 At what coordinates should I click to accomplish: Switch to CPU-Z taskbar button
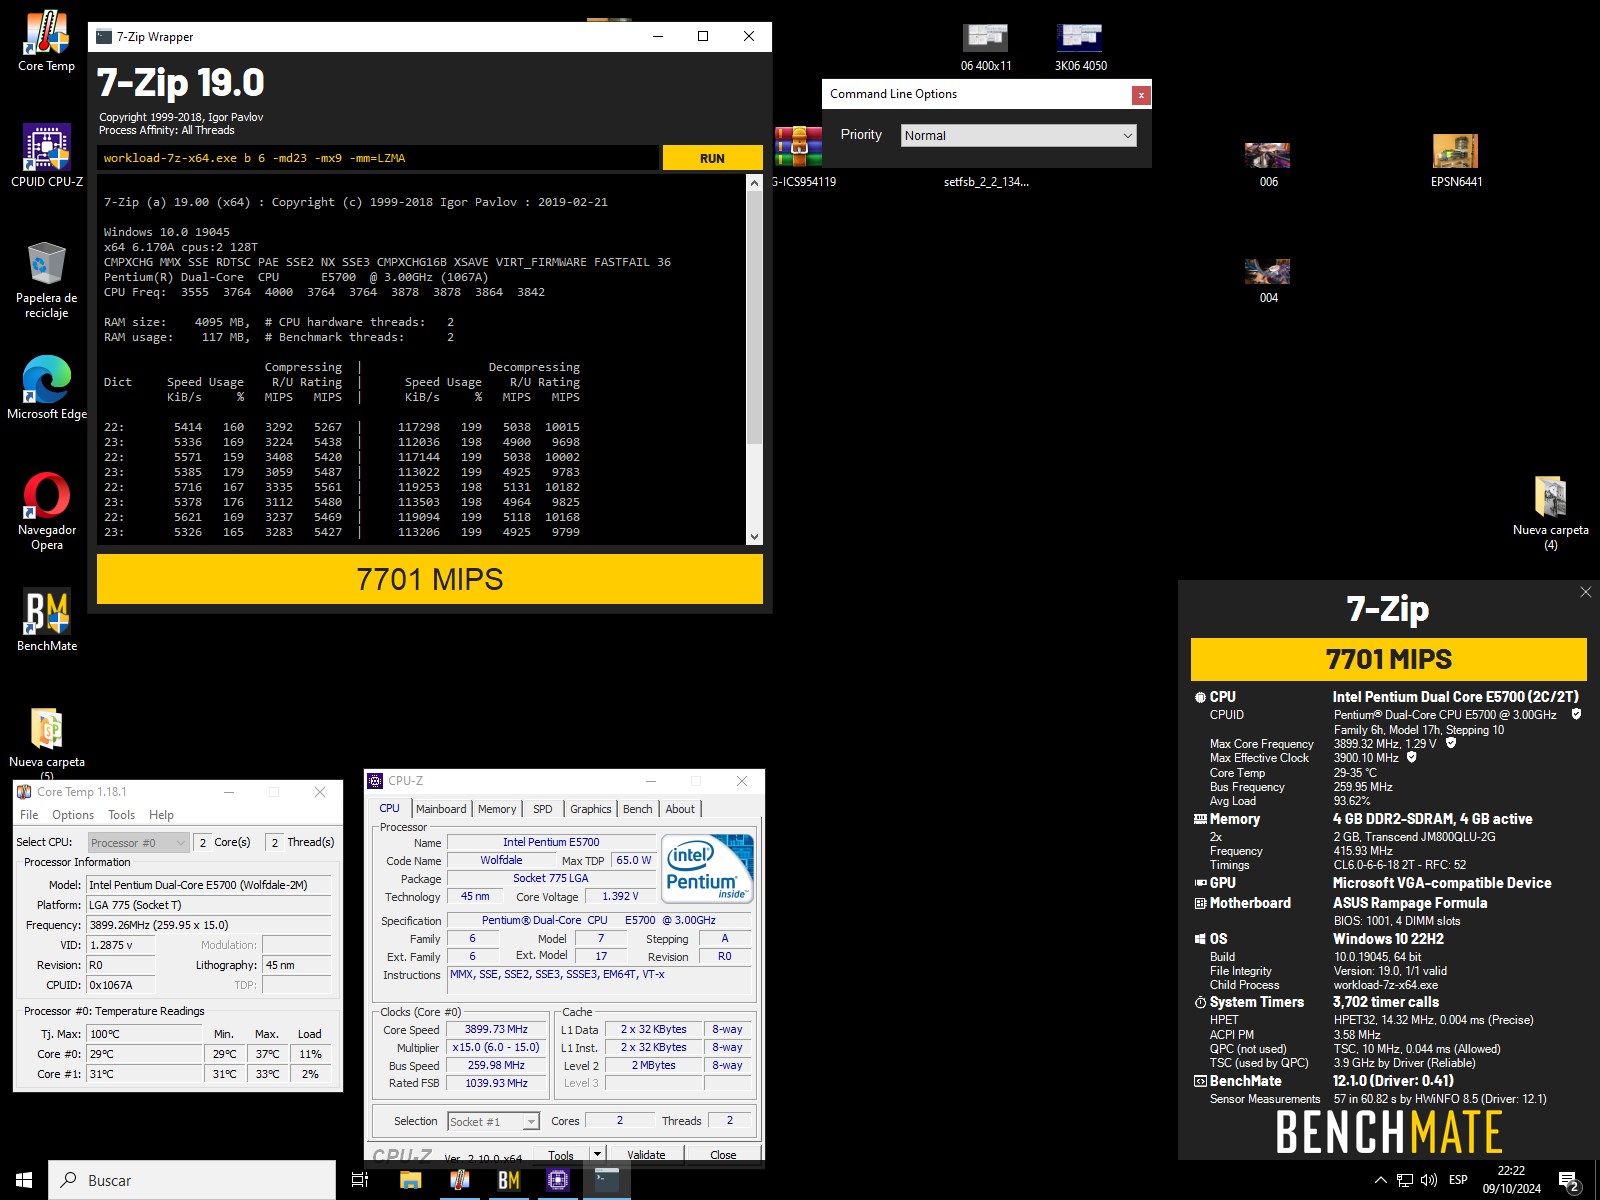(x=558, y=1180)
